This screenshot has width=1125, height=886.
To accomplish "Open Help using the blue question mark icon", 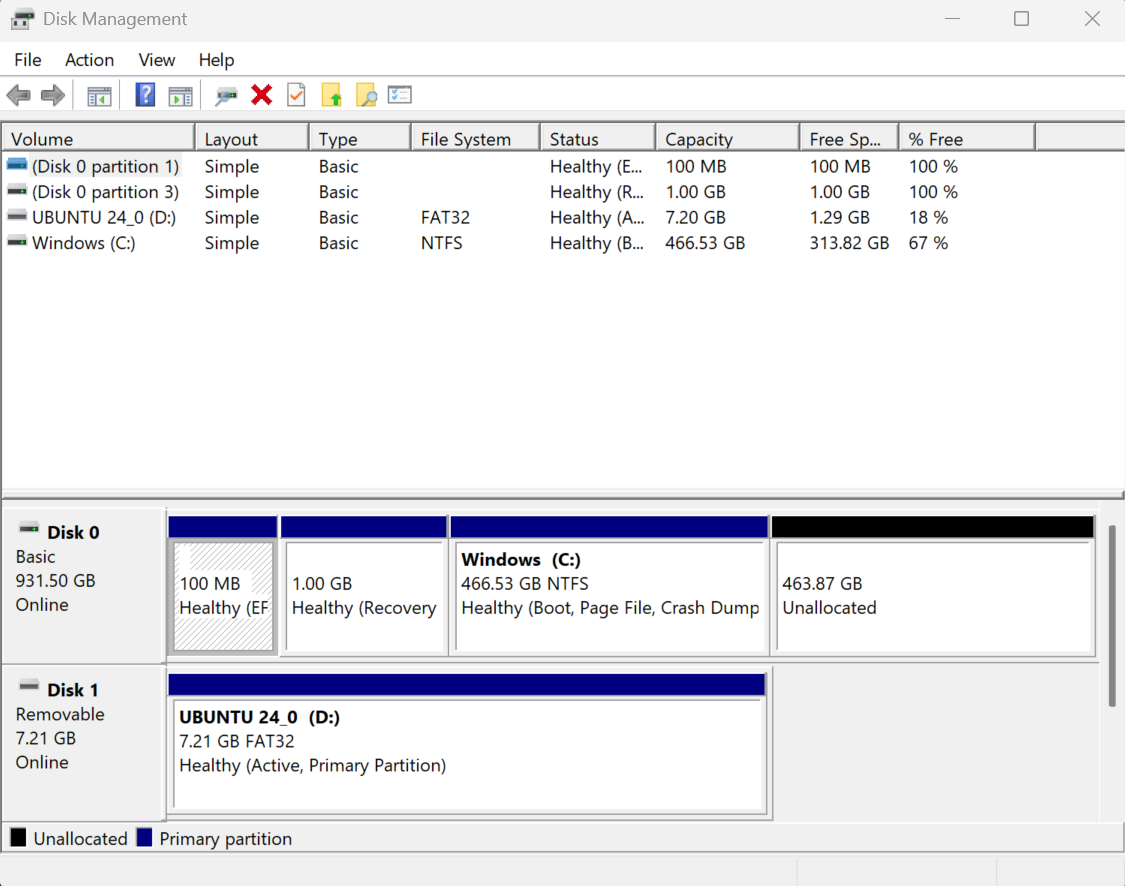I will pos(145,94).
